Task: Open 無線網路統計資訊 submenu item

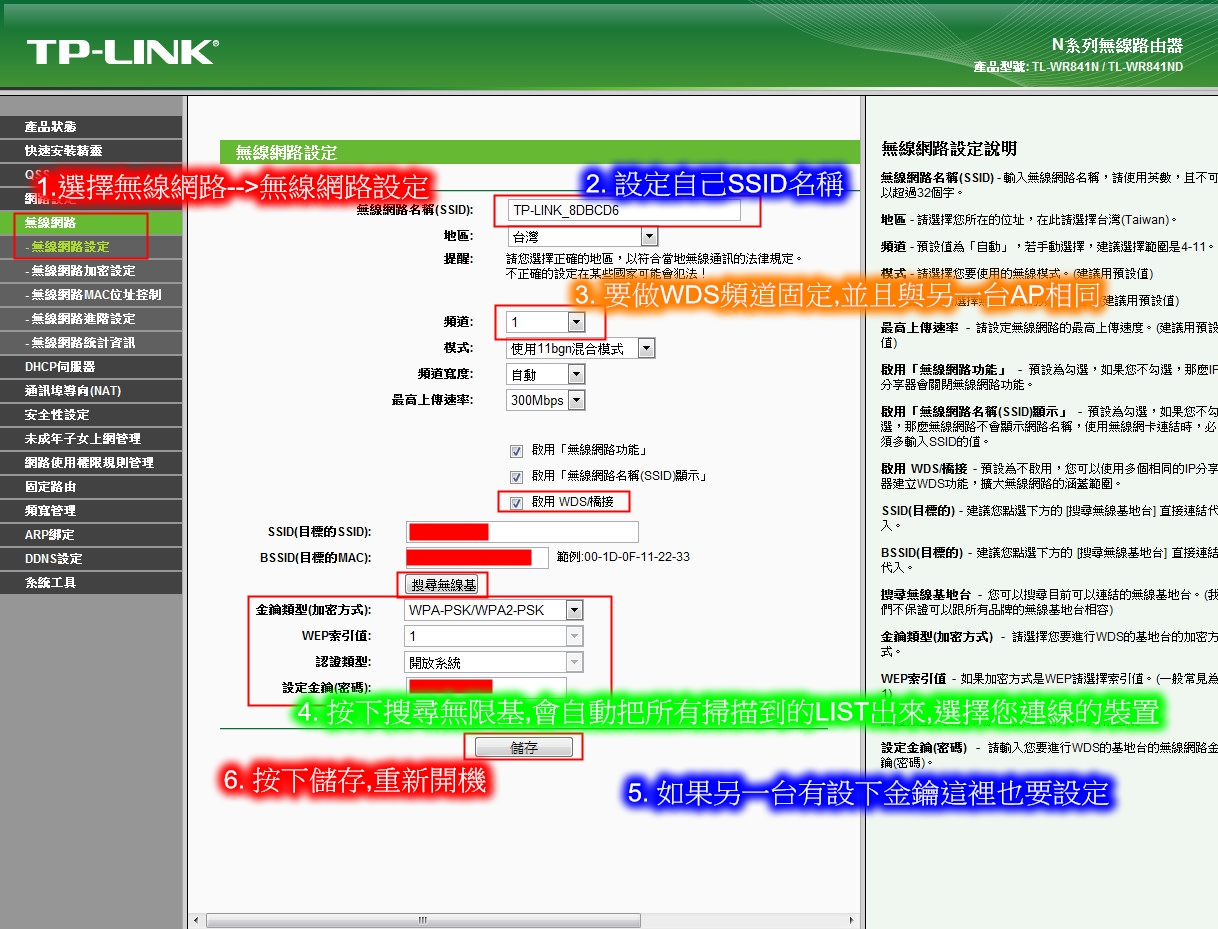Action: pos(91,343)
